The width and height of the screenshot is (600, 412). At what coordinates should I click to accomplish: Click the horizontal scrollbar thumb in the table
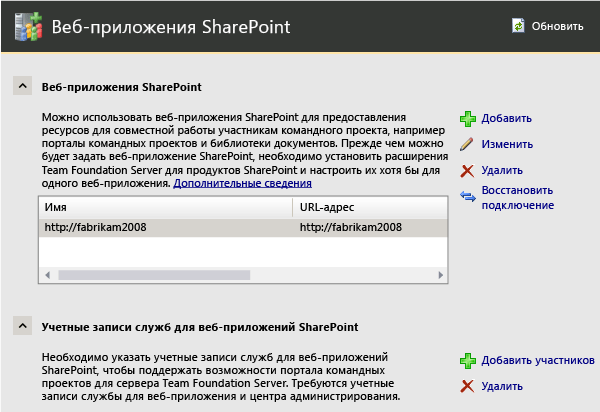(154, 275)
